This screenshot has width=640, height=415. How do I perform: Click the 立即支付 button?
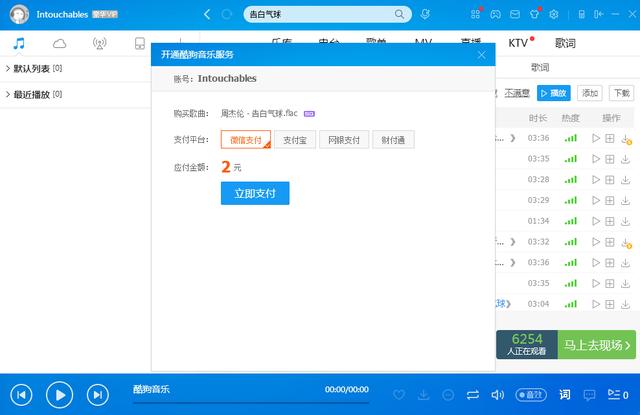coord(255,193)
